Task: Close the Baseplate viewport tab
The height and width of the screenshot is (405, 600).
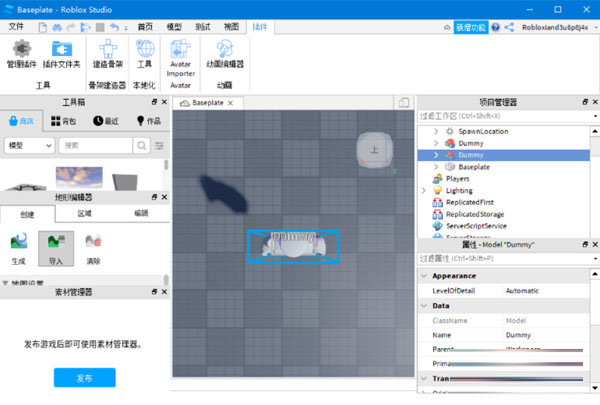Action: point(230,103)
